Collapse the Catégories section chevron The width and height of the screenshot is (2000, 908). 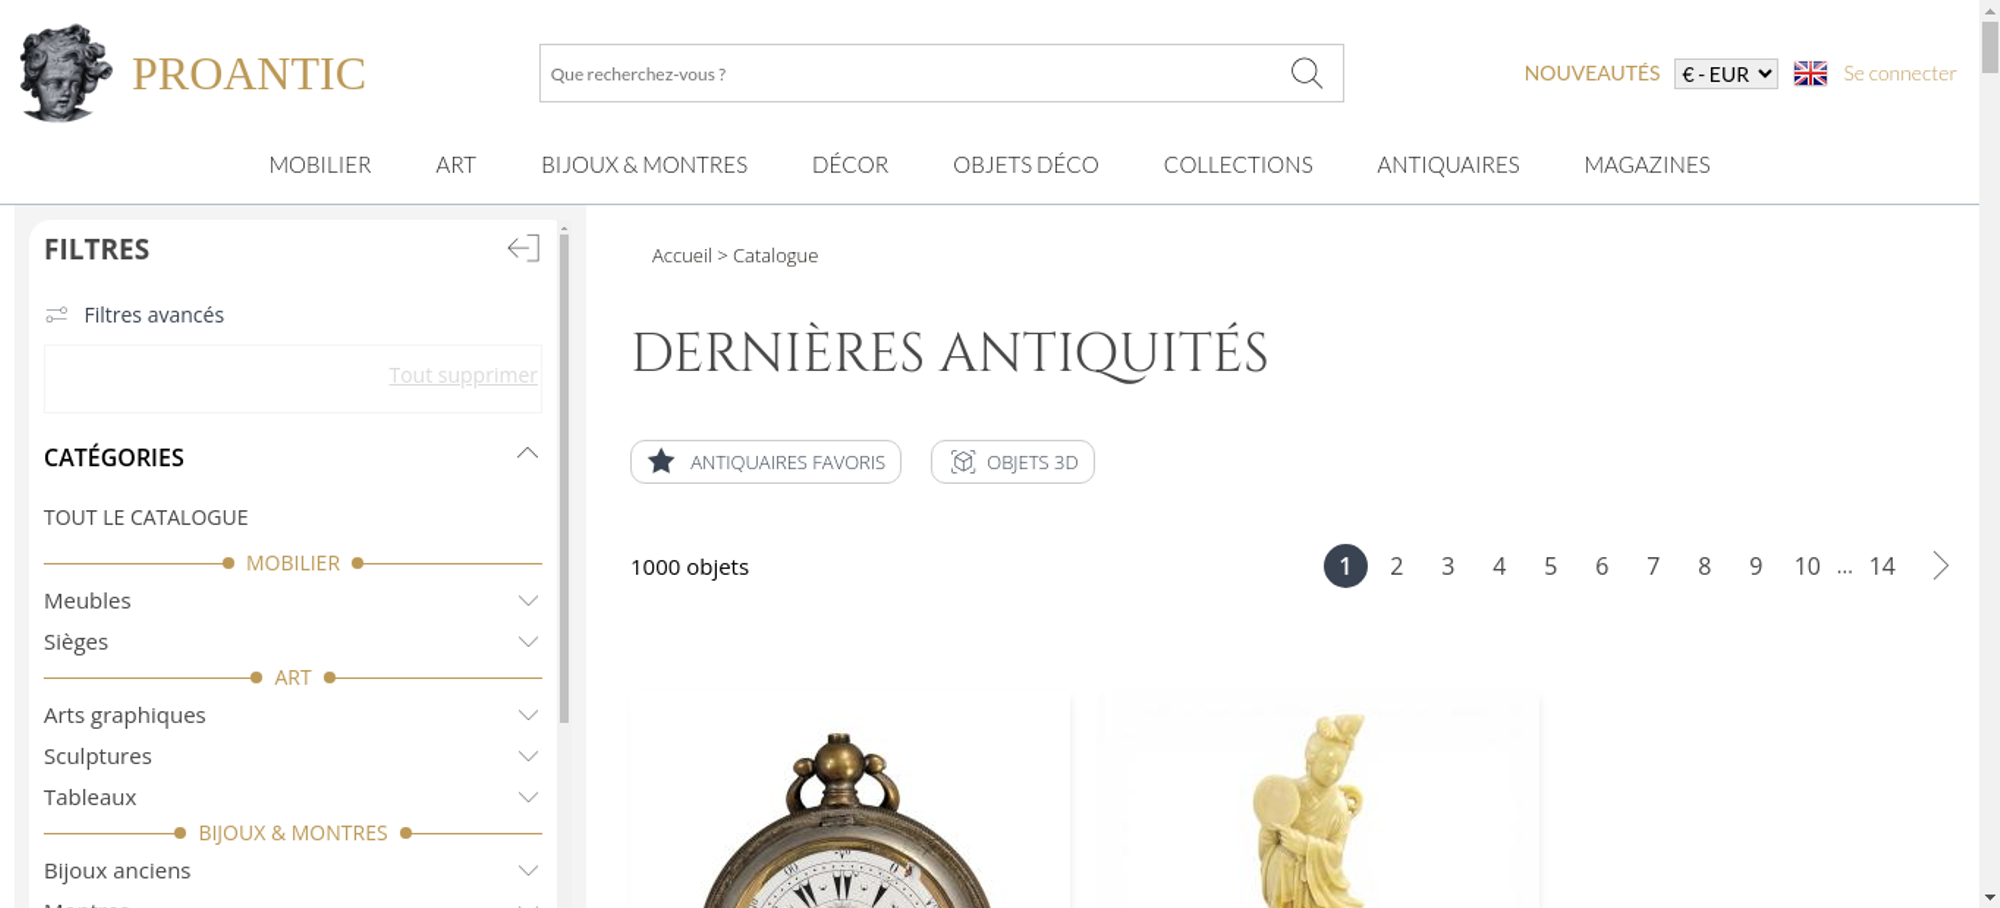pos(527,454)
